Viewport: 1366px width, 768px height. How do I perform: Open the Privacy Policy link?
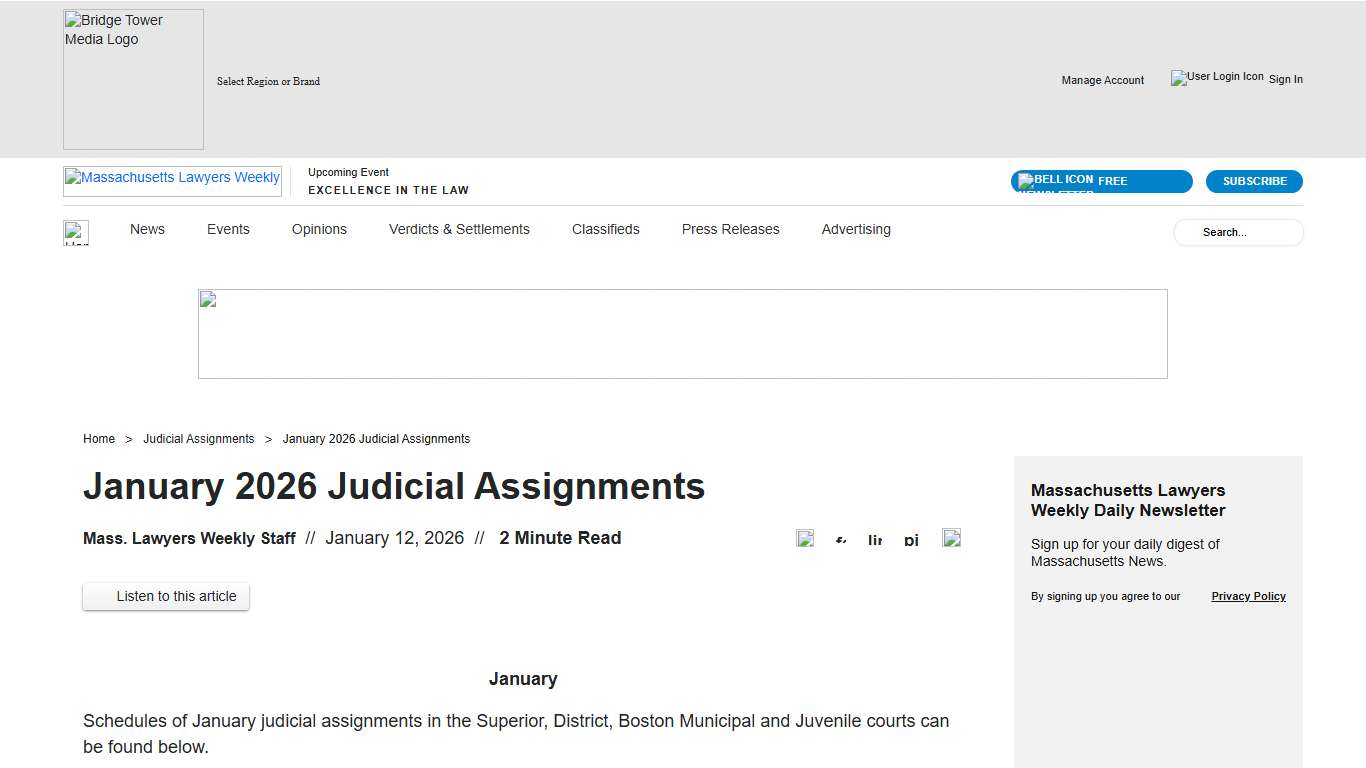[x=1248, y=596]
